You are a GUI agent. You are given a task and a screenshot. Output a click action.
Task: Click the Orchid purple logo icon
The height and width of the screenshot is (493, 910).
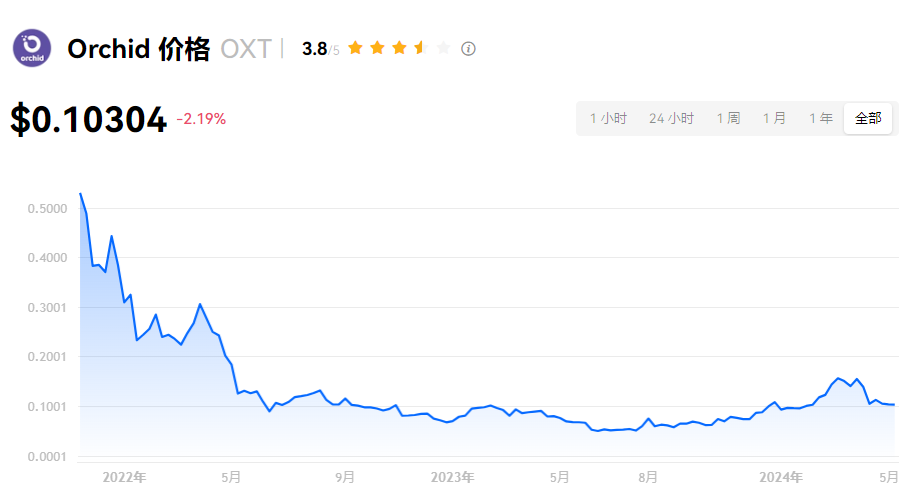coord(32,48)
